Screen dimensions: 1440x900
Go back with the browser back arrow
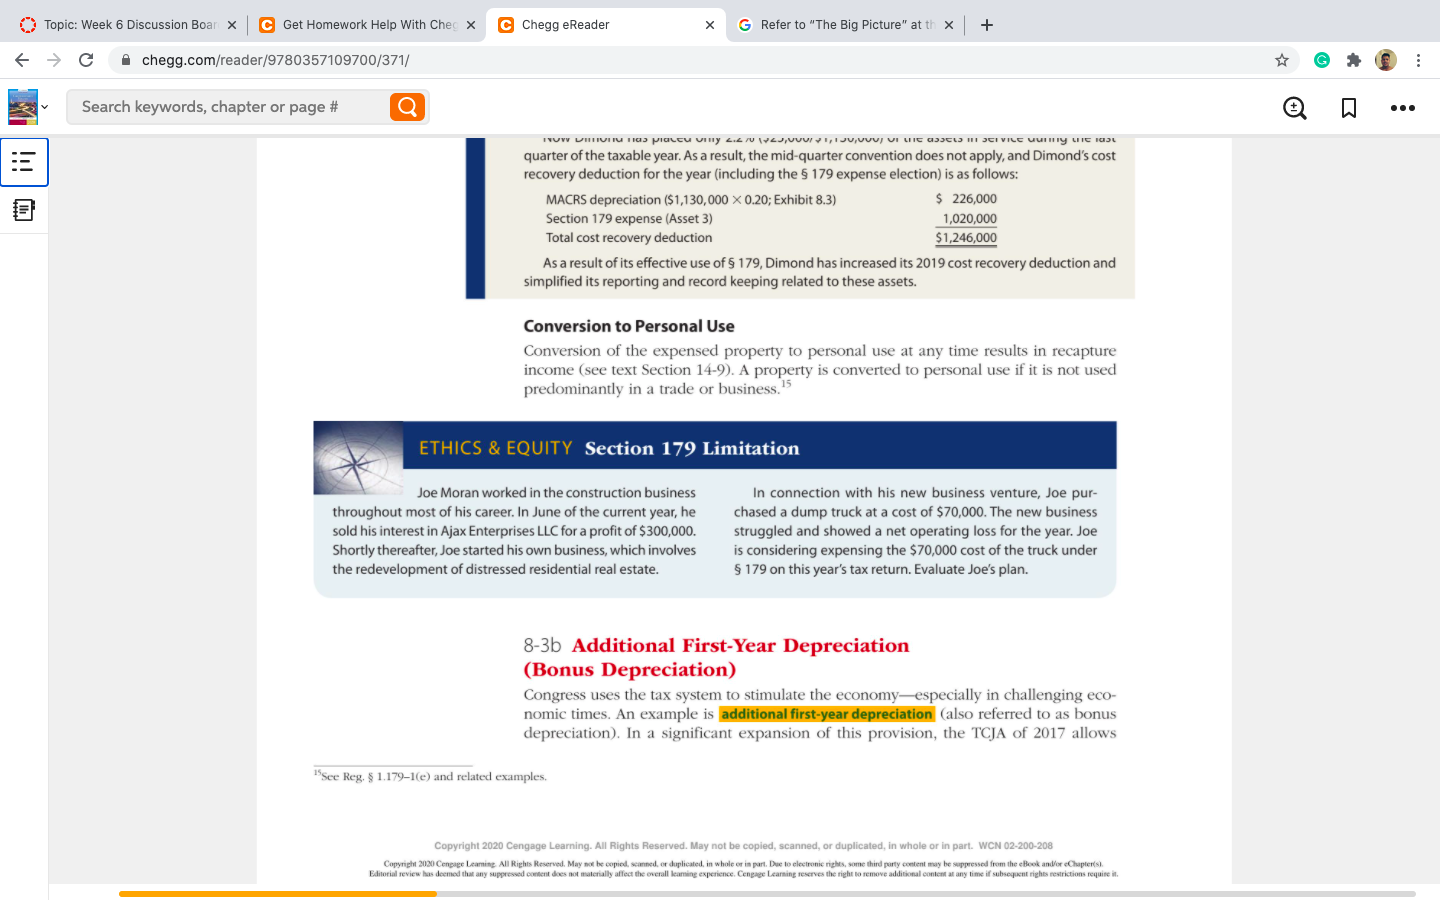22,60
